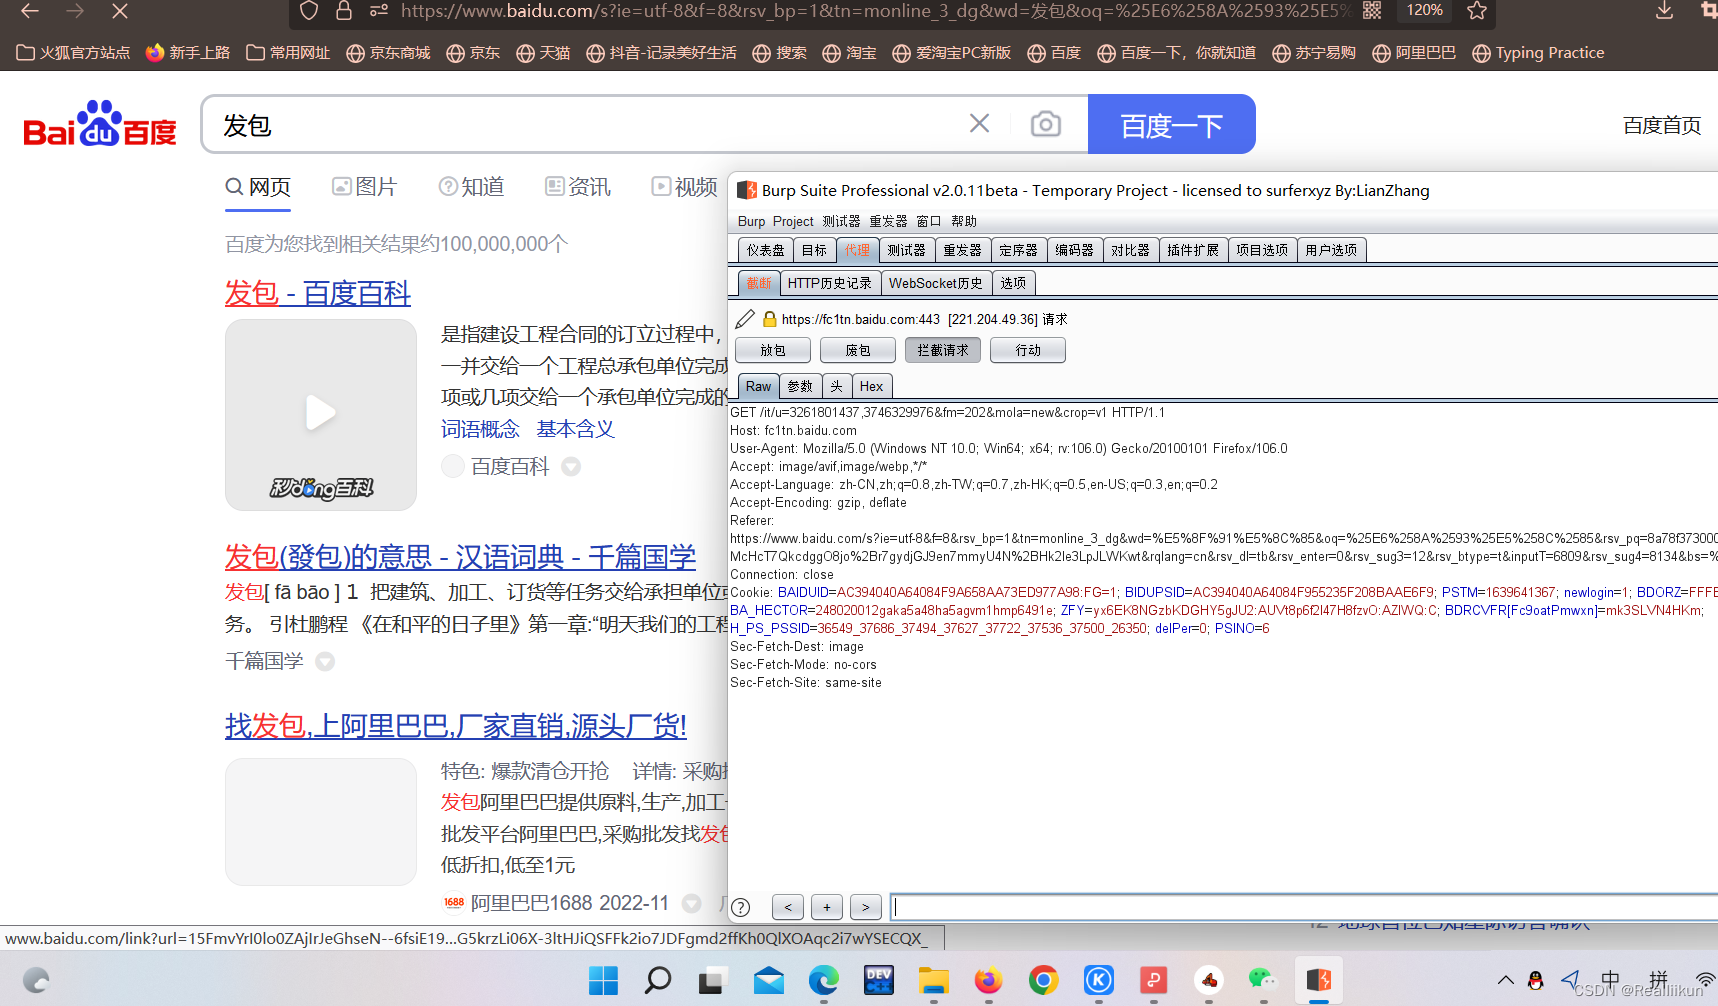Open result 发包(發包)的意思 汉语词典
This screenshot has height=1006, width=1718.
tap(460, 557)
